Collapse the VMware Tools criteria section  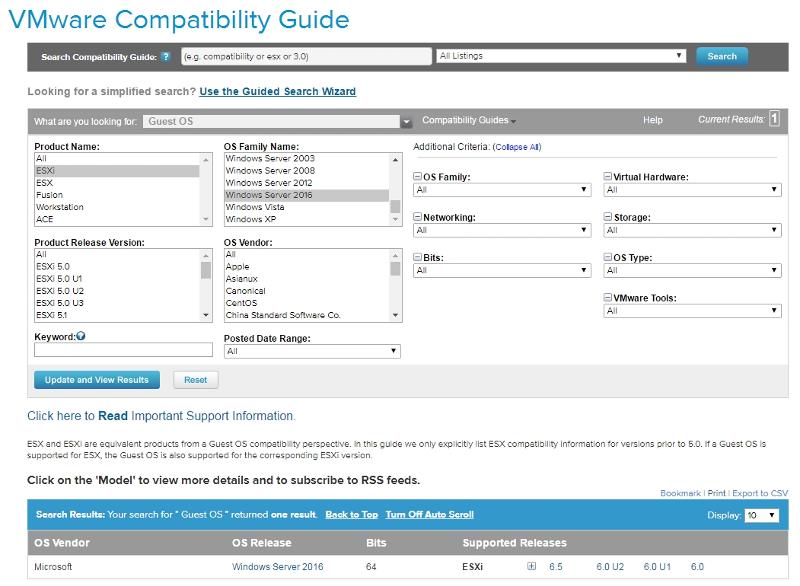pos(610,298)
